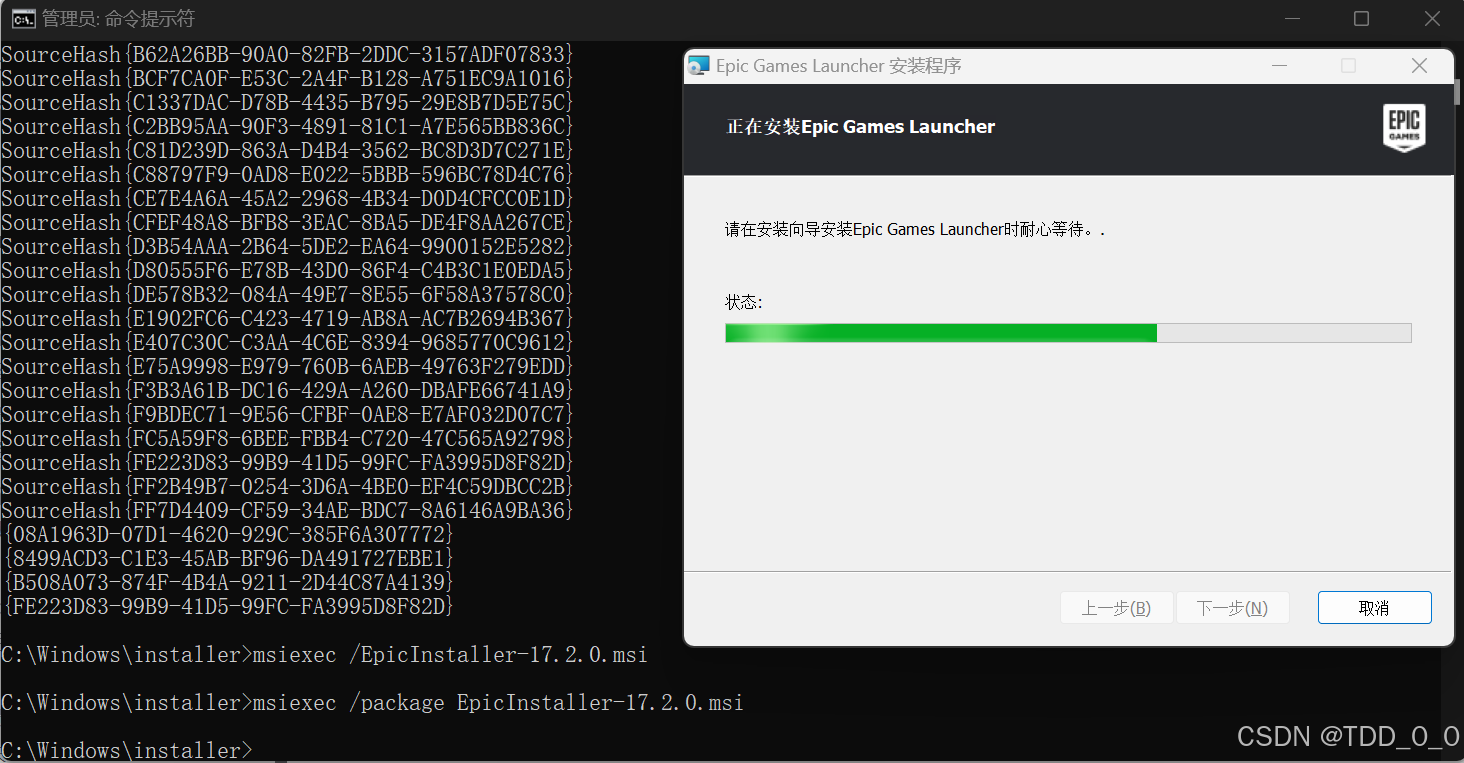Click the SourceHash{FC5A59F8-6BEE line
This screenshot has height=763, width=1464.
288,439
